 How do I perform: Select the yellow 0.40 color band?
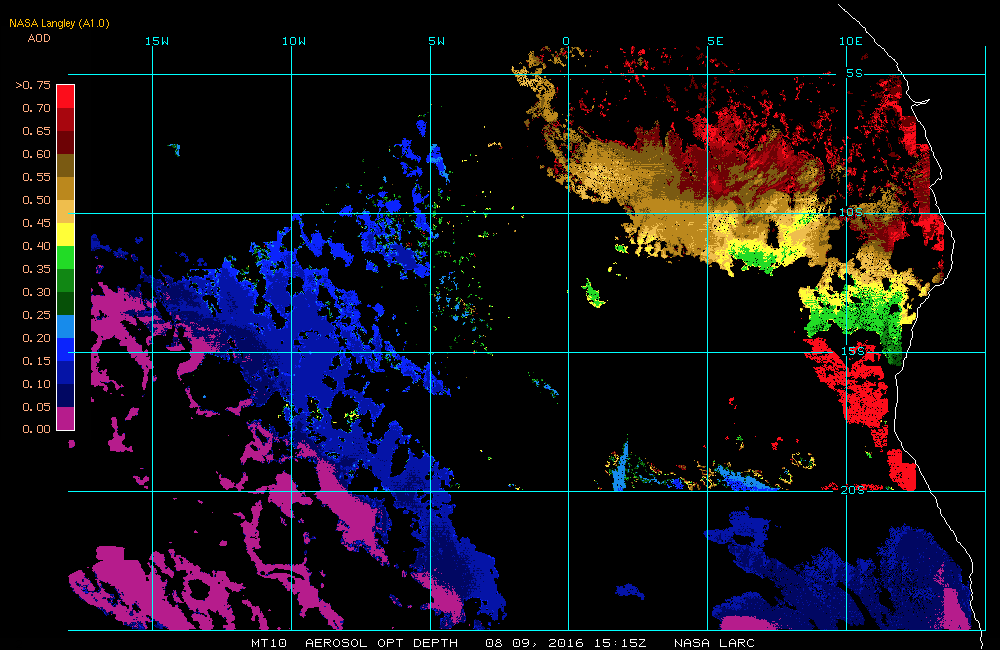click(x=66, y=234)
